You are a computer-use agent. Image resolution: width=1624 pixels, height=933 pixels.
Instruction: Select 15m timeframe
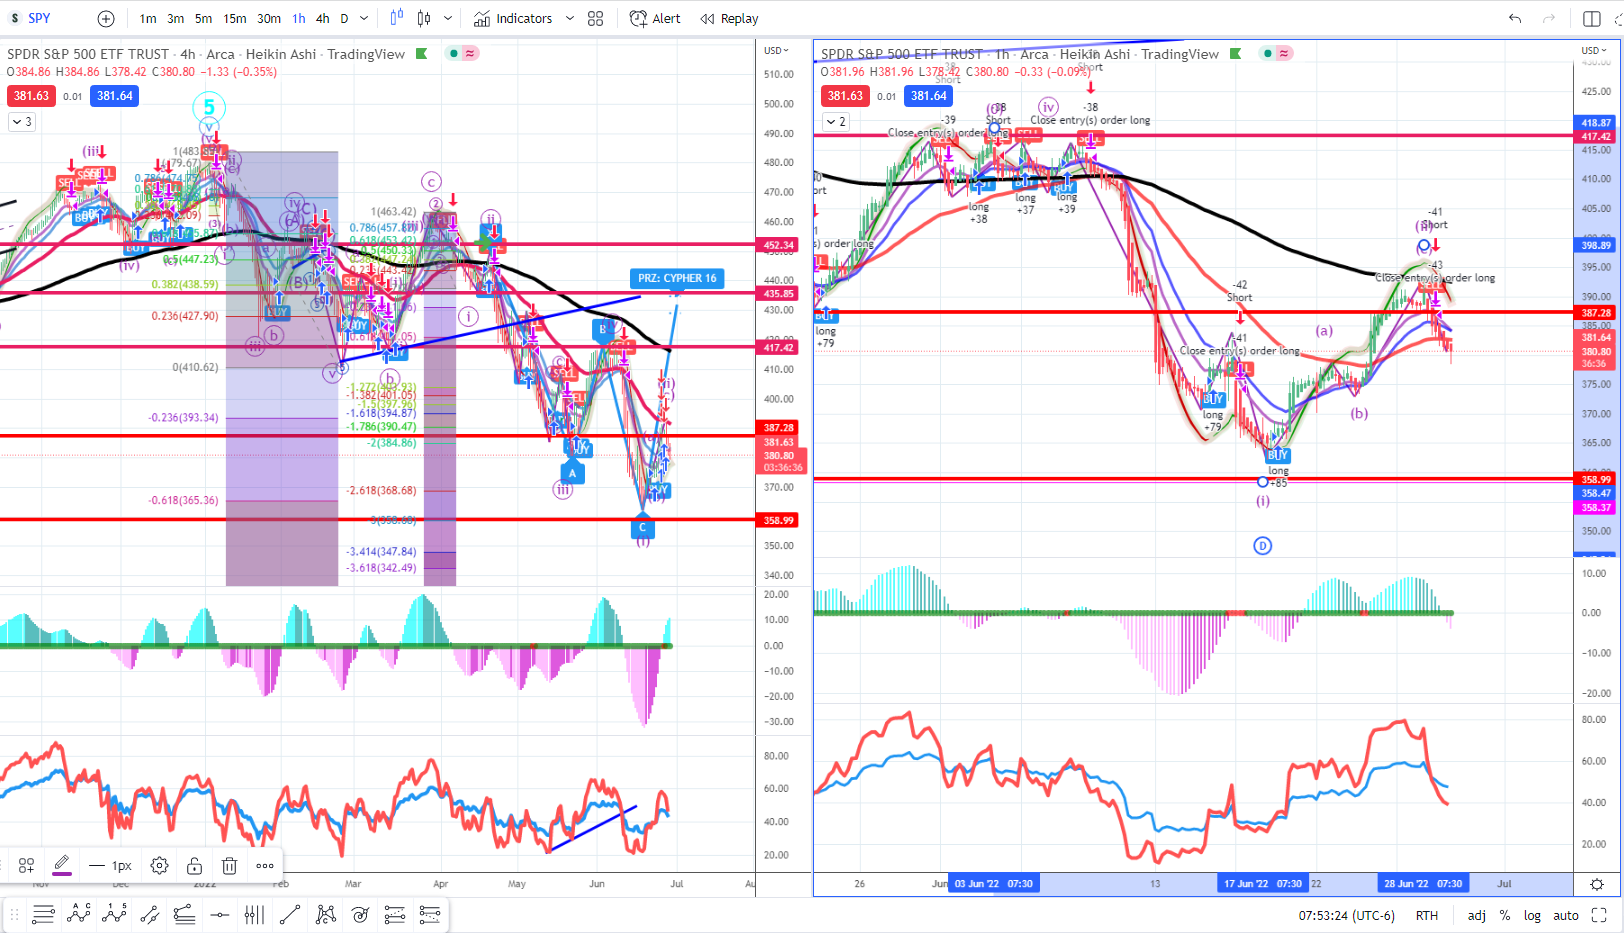click(235, 18)
